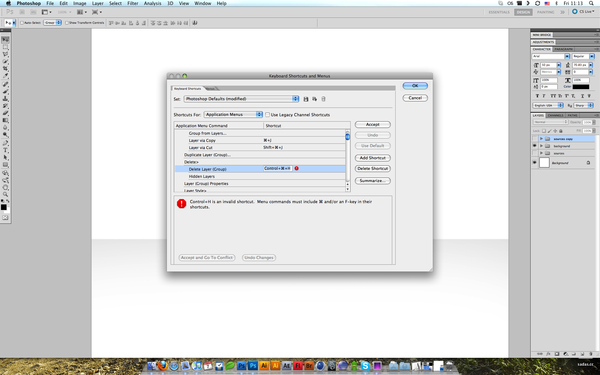
Task: Toggle Auto-Select checkbox in options bar
Action: (22, 23)
